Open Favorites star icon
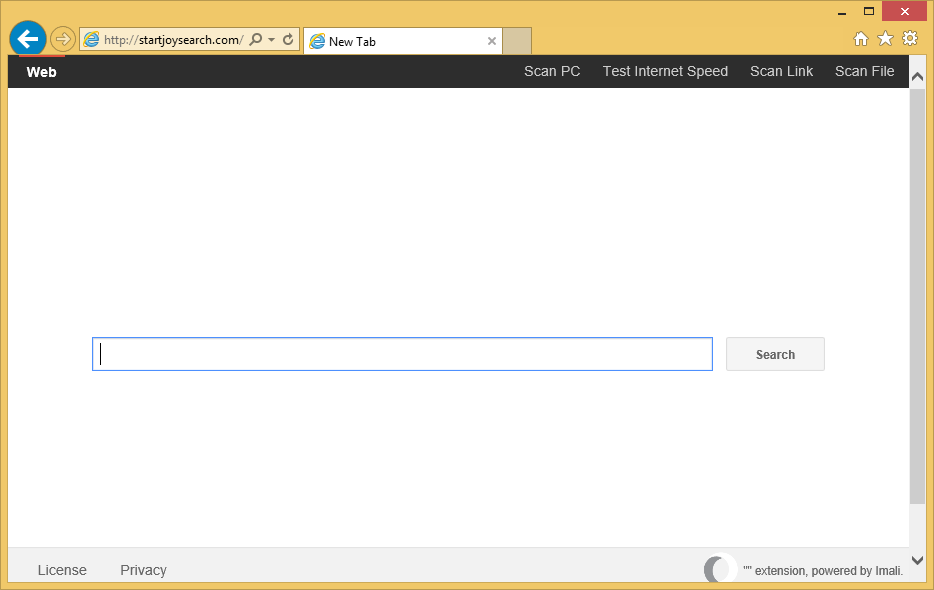The width and height of the screenshot is (934, 590). [885, 39]
